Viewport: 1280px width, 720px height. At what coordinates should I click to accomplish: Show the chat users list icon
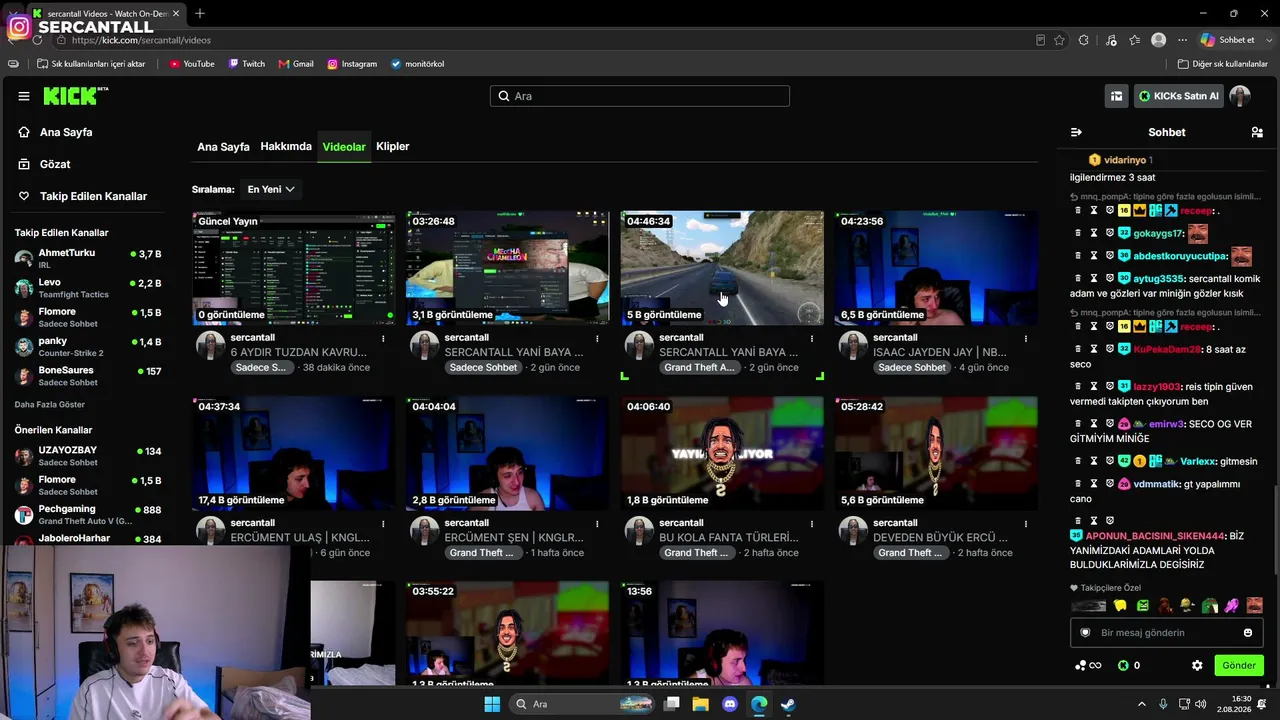coord(1257,132)
